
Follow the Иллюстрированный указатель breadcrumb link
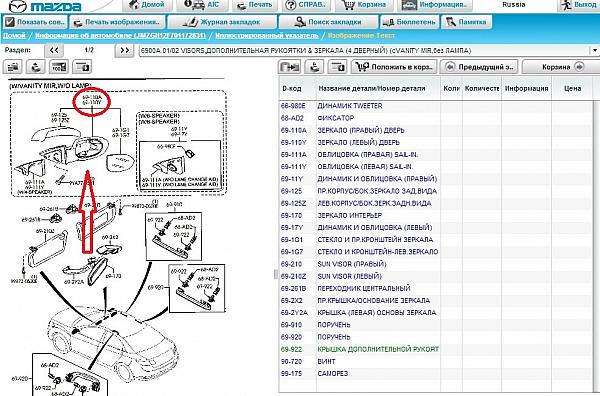[x=267, y=36]
